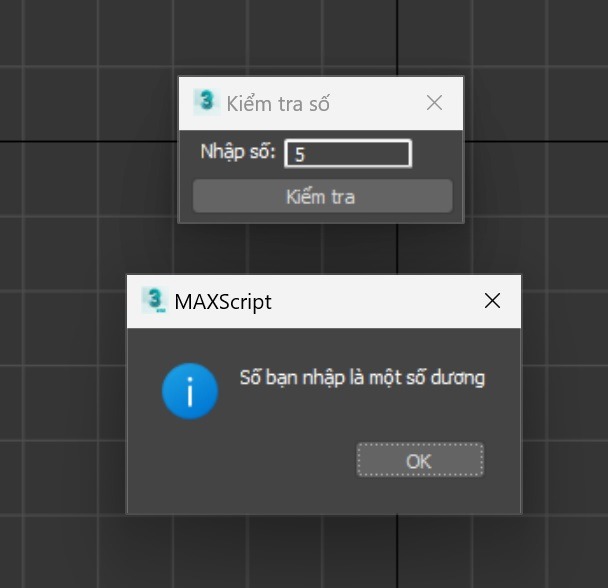Image resolution: width=608 pixels, height=588 pixels.
Task: Click the 3ds Max icon beside Kiểm tra số
Action: tap(206, 102)
